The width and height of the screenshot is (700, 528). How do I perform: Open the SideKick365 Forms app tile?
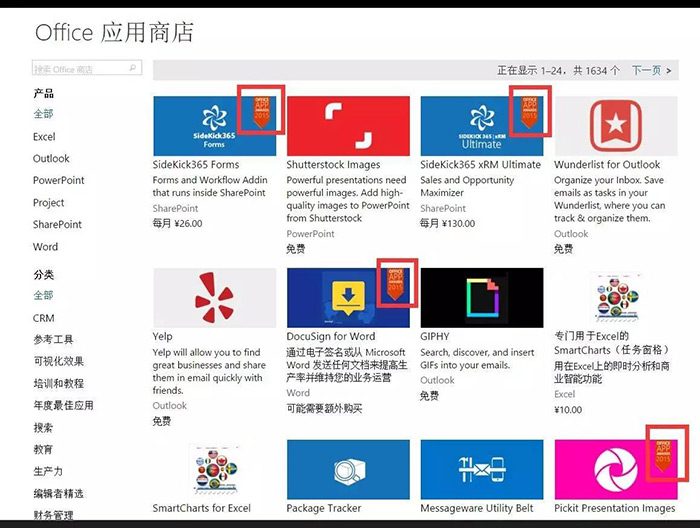[214, 126]
